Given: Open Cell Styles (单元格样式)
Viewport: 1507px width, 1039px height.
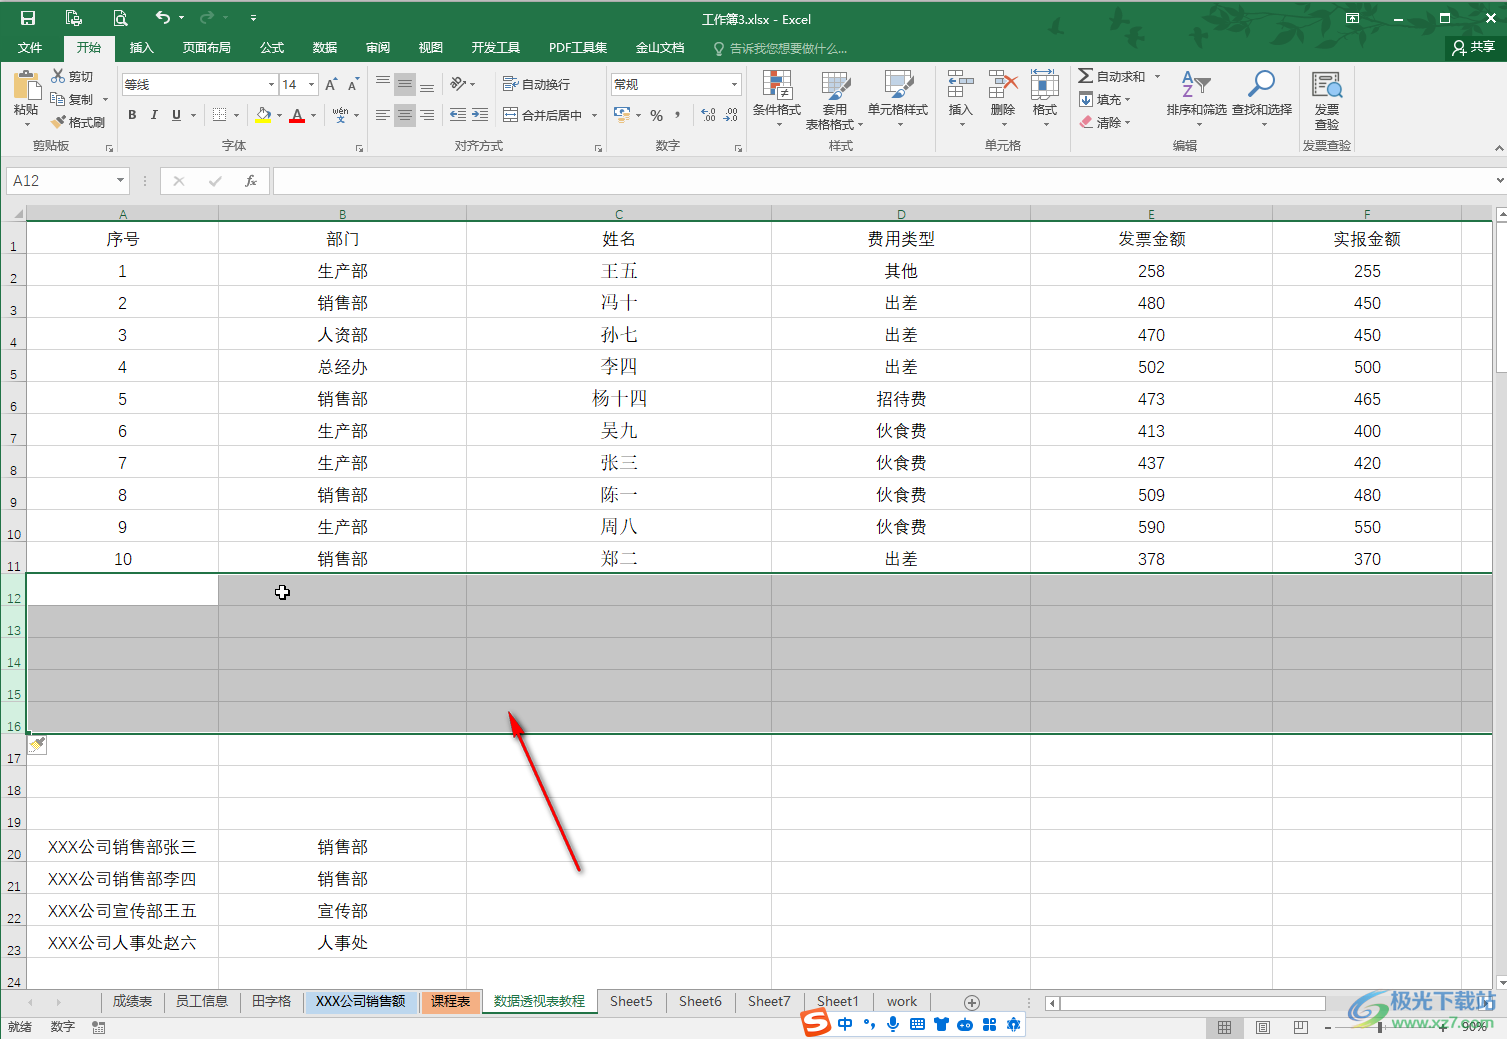Looking at the screenshot, I should click(898, 98).
